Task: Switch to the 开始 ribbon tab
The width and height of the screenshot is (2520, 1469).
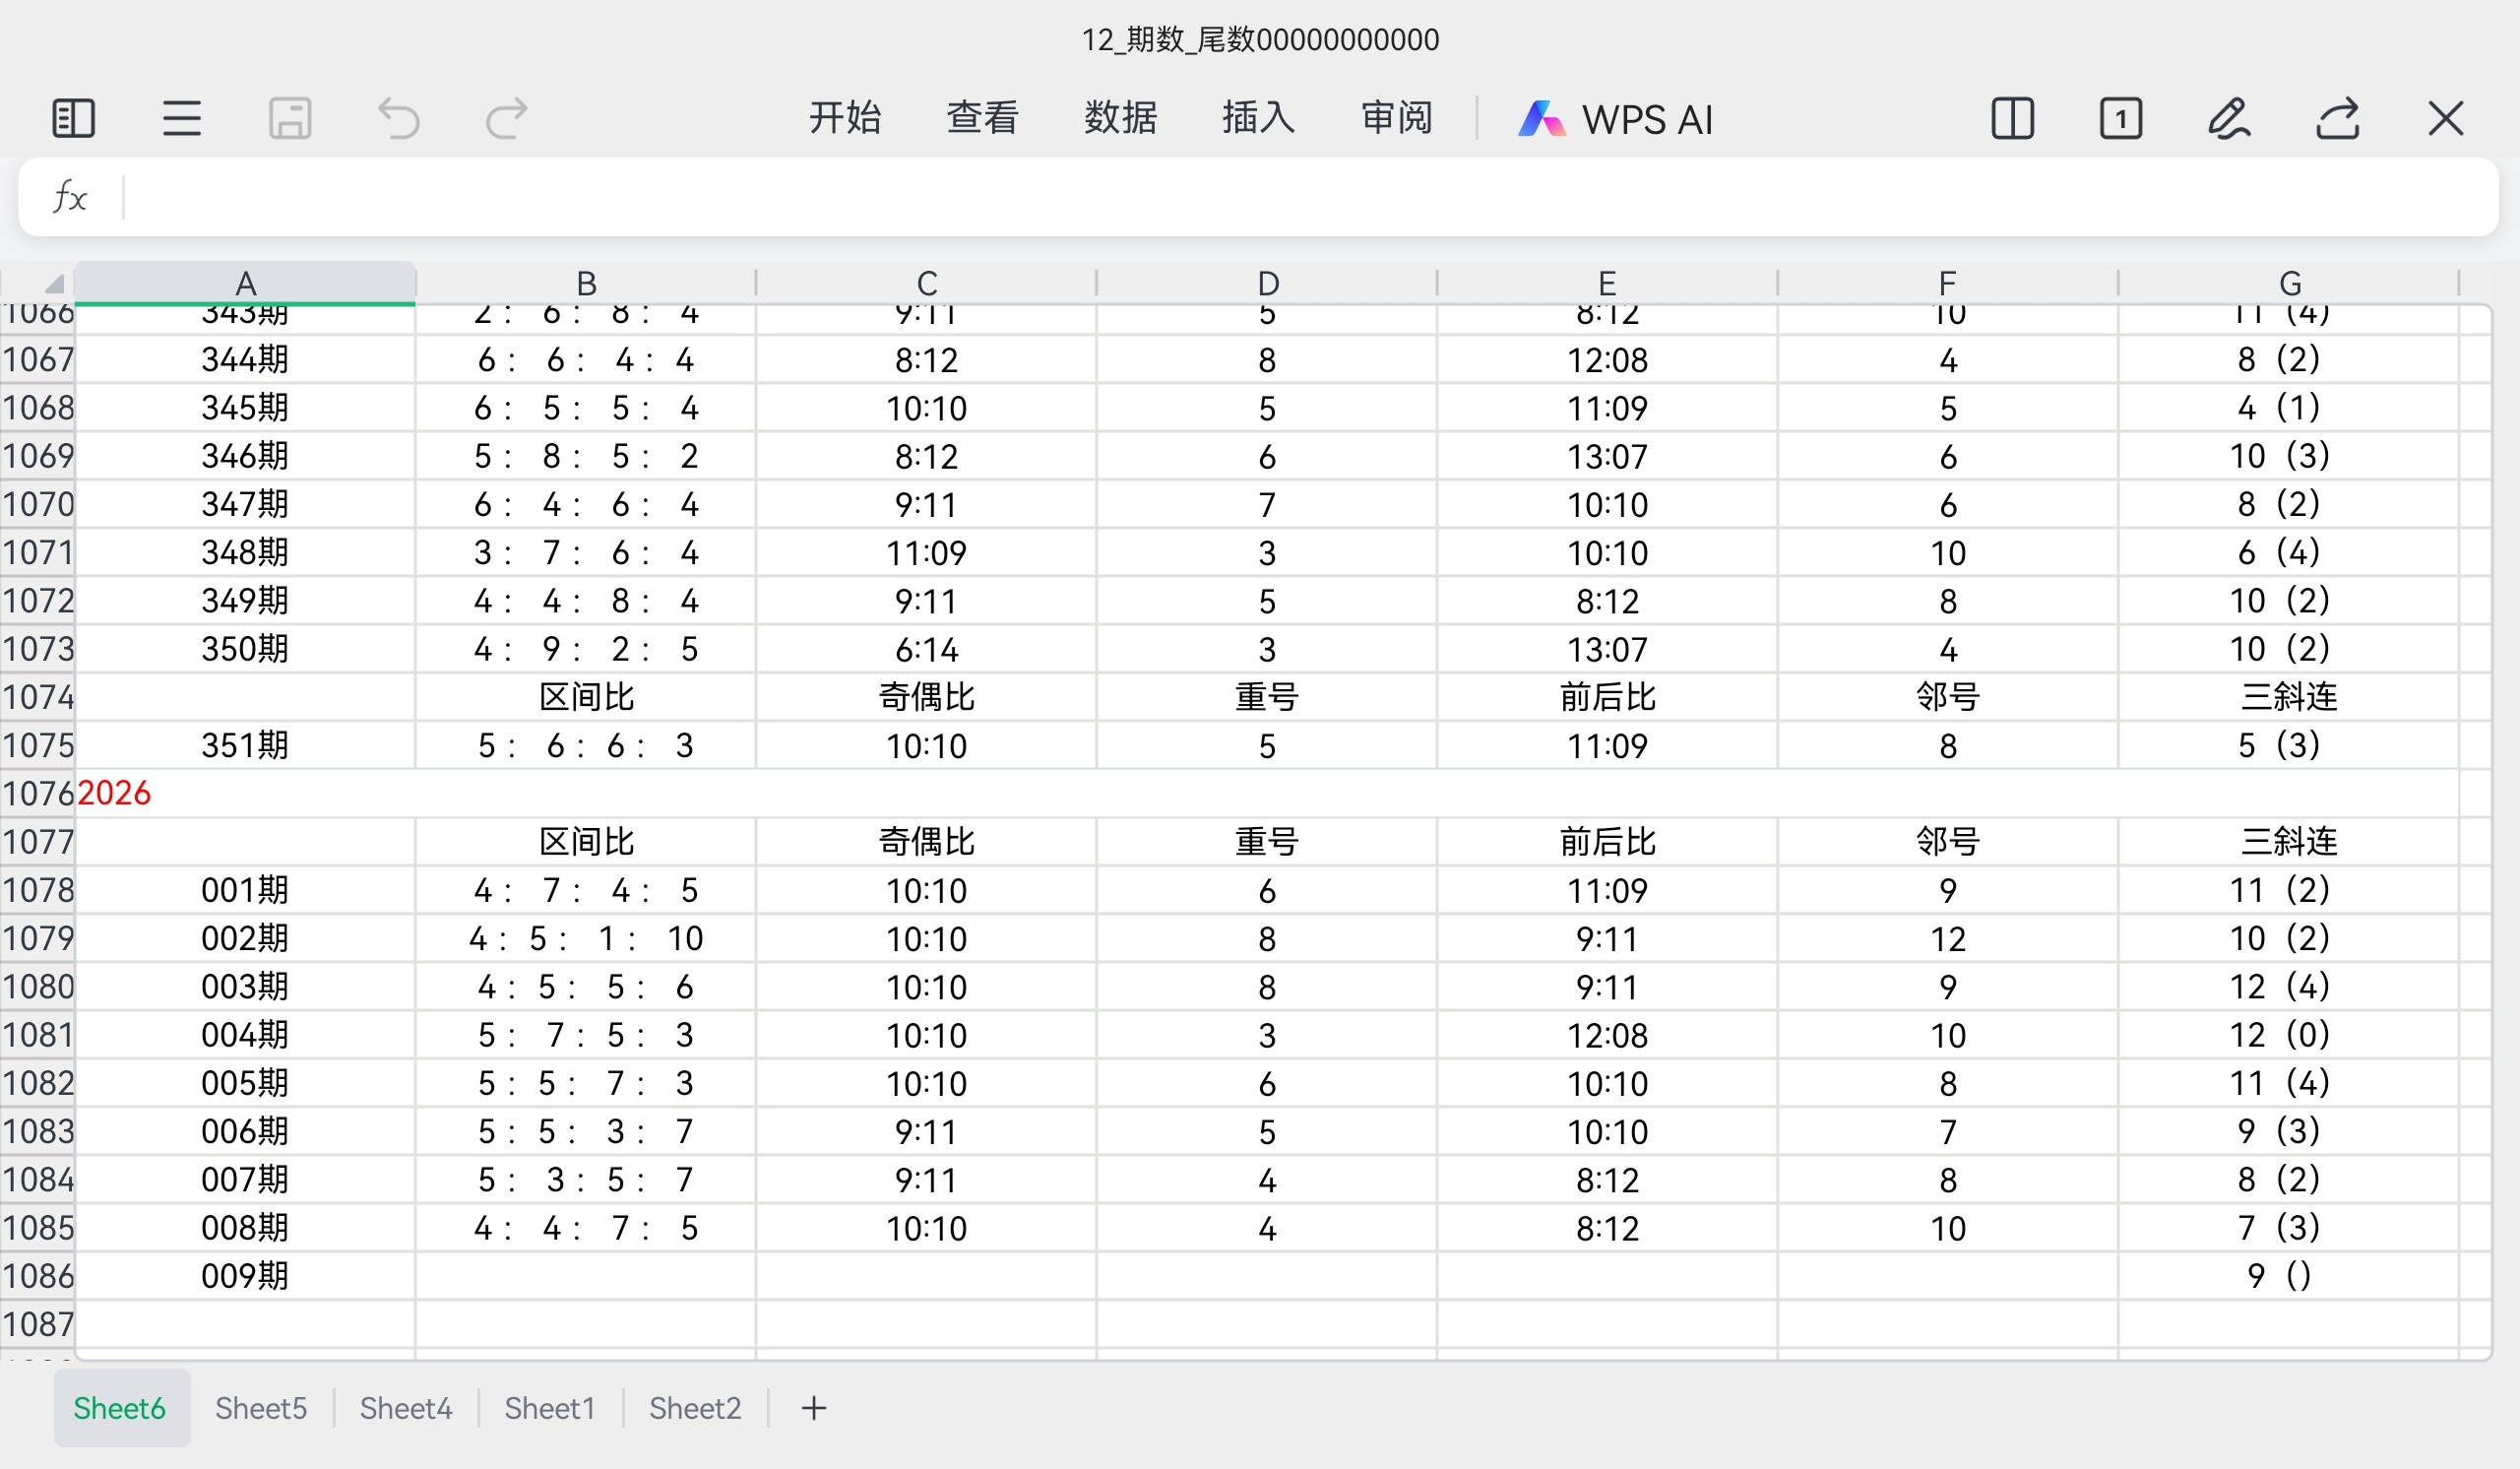Action: click(845, 118)
